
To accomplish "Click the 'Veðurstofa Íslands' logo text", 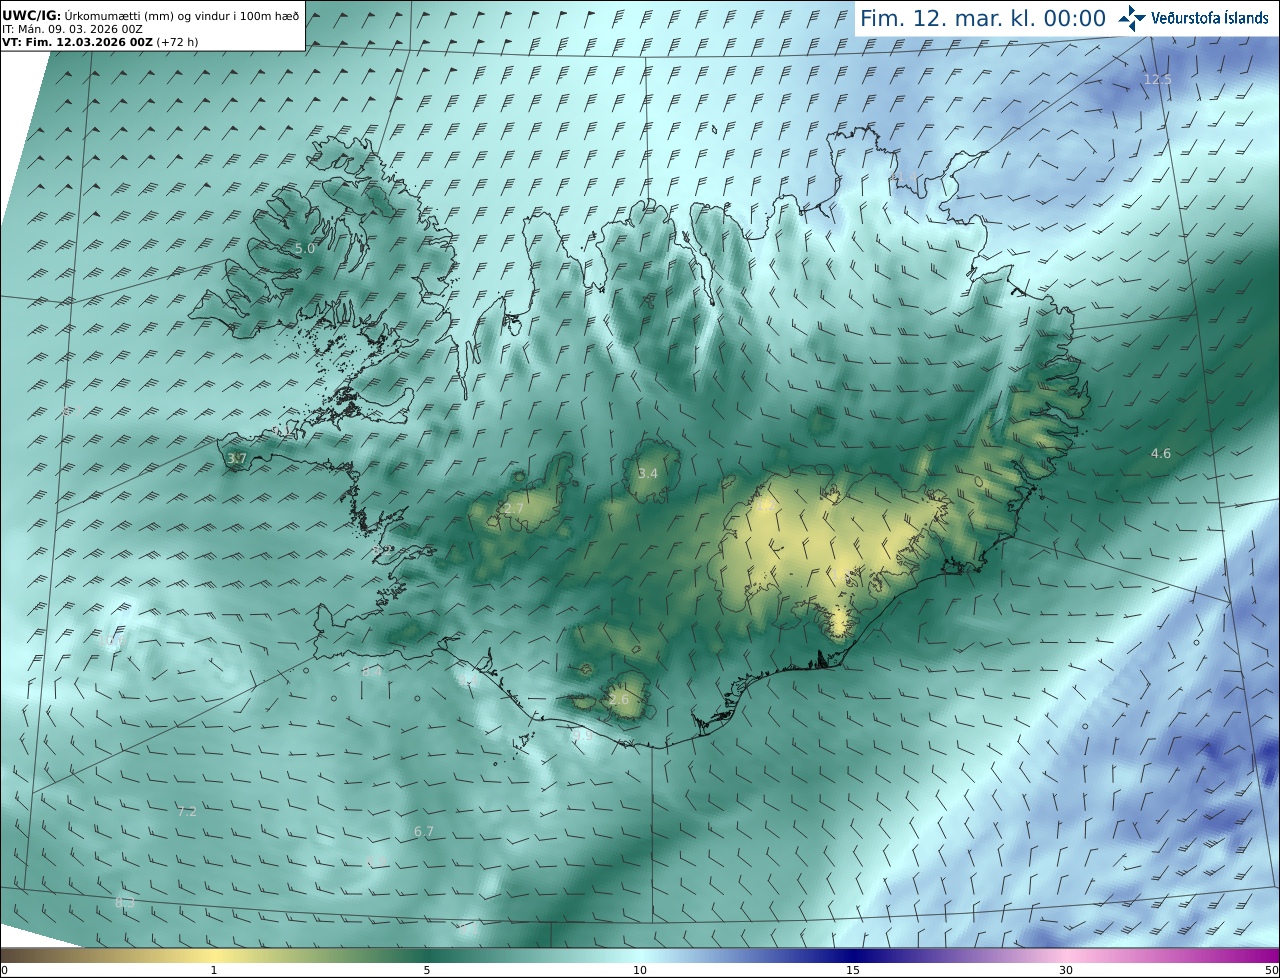I will pos(1209,18).
